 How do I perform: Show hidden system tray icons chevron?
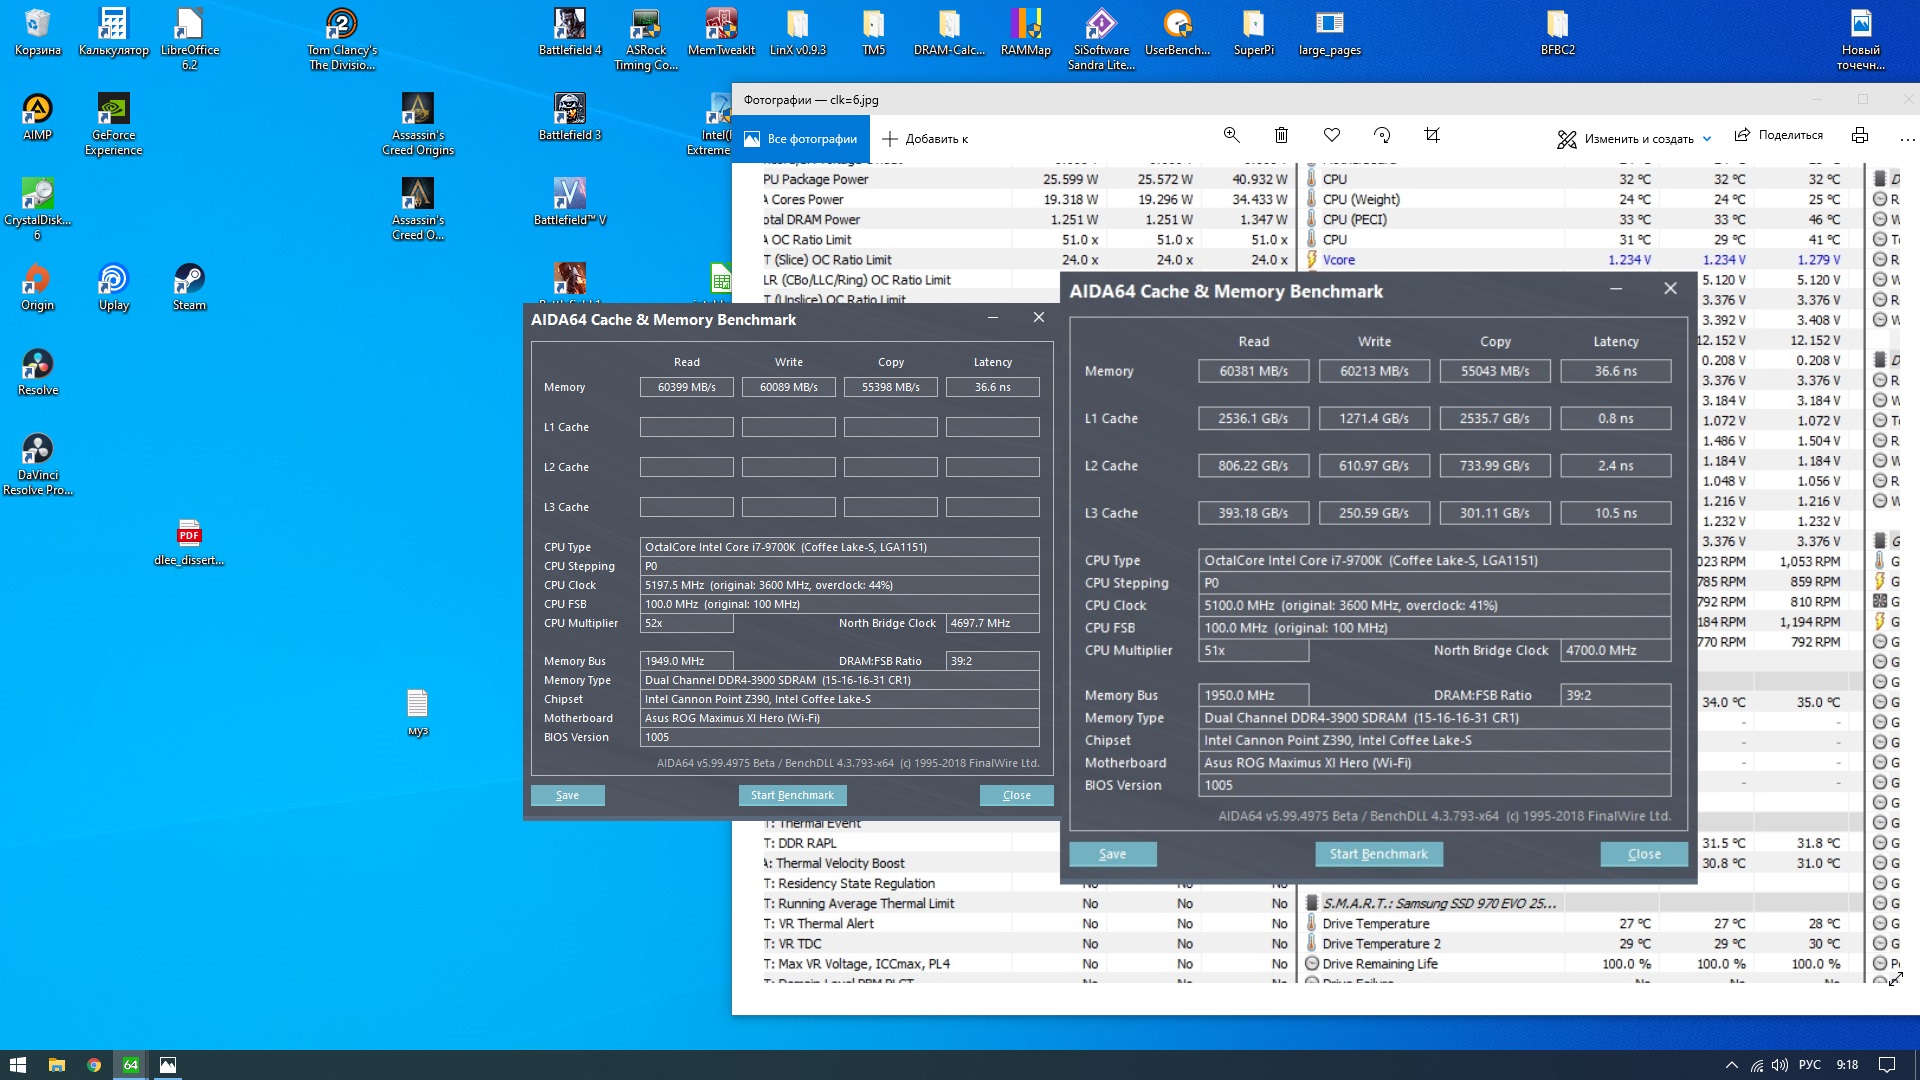[1731, 1065]
